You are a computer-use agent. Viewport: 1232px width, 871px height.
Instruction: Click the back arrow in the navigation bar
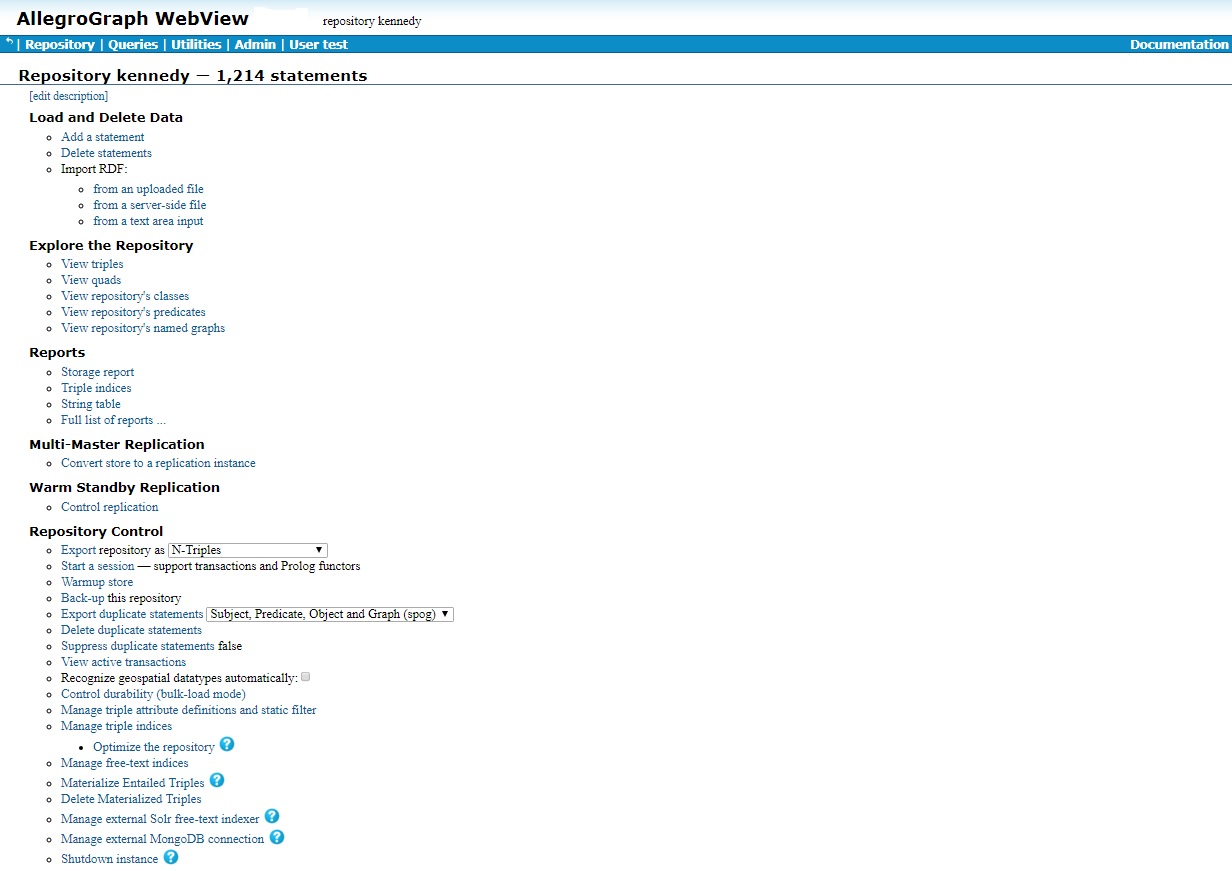(8, 43)
